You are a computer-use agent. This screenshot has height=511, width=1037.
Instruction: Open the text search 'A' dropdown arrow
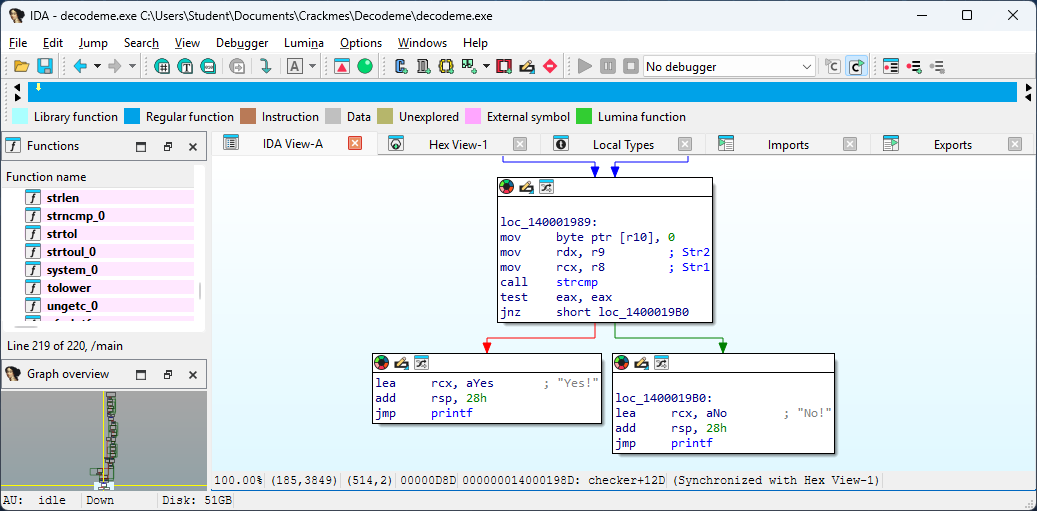(x=312, y=67)
